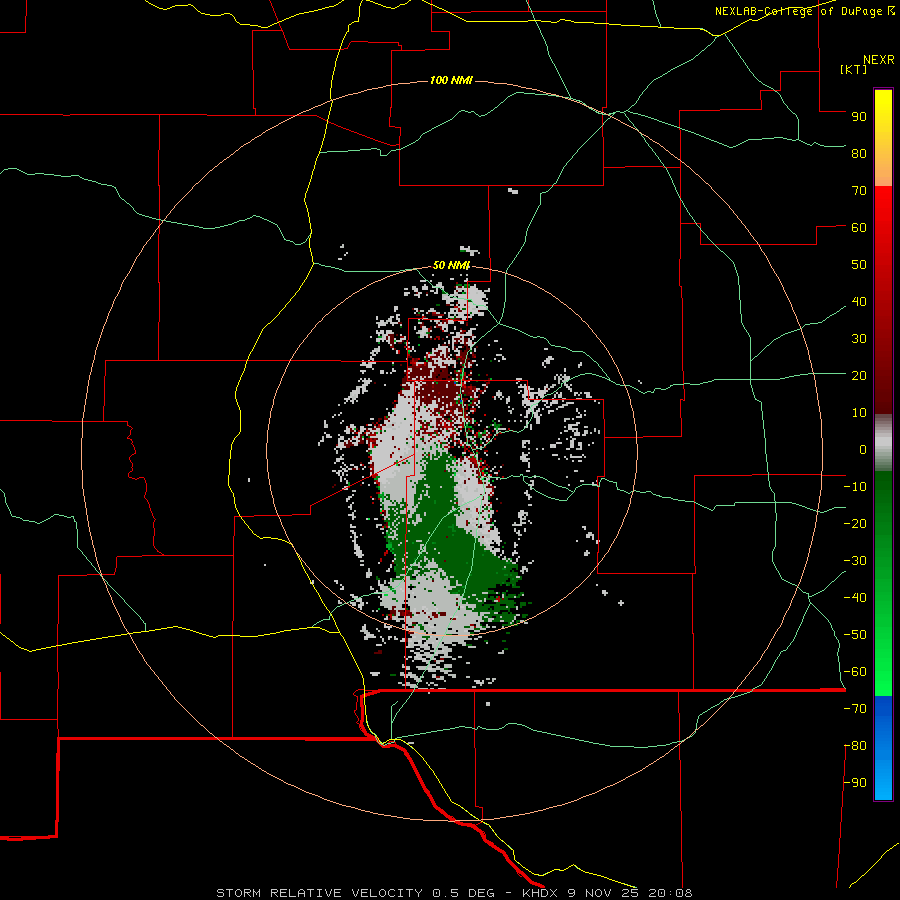Viewport: 900px width, 900px height.
Task: Click the "100 NMI" range ring label
Action: [x=451, y=80]
